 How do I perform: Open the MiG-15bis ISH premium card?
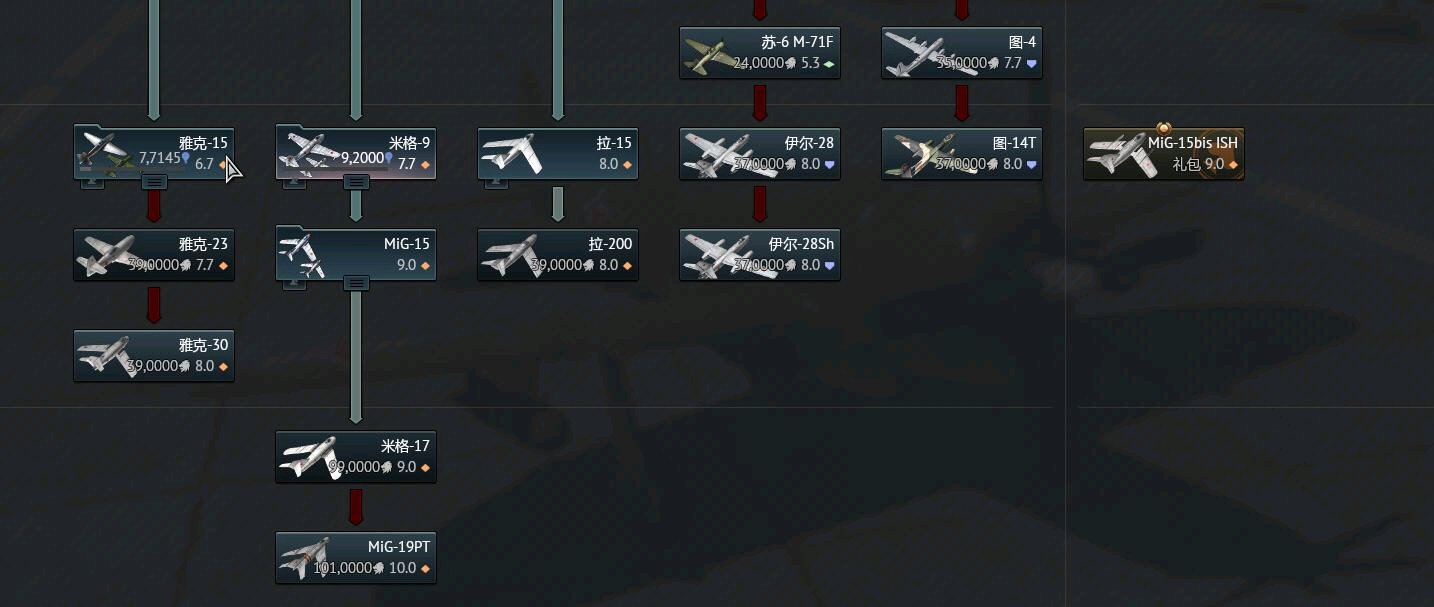[x=1164, y=154]
